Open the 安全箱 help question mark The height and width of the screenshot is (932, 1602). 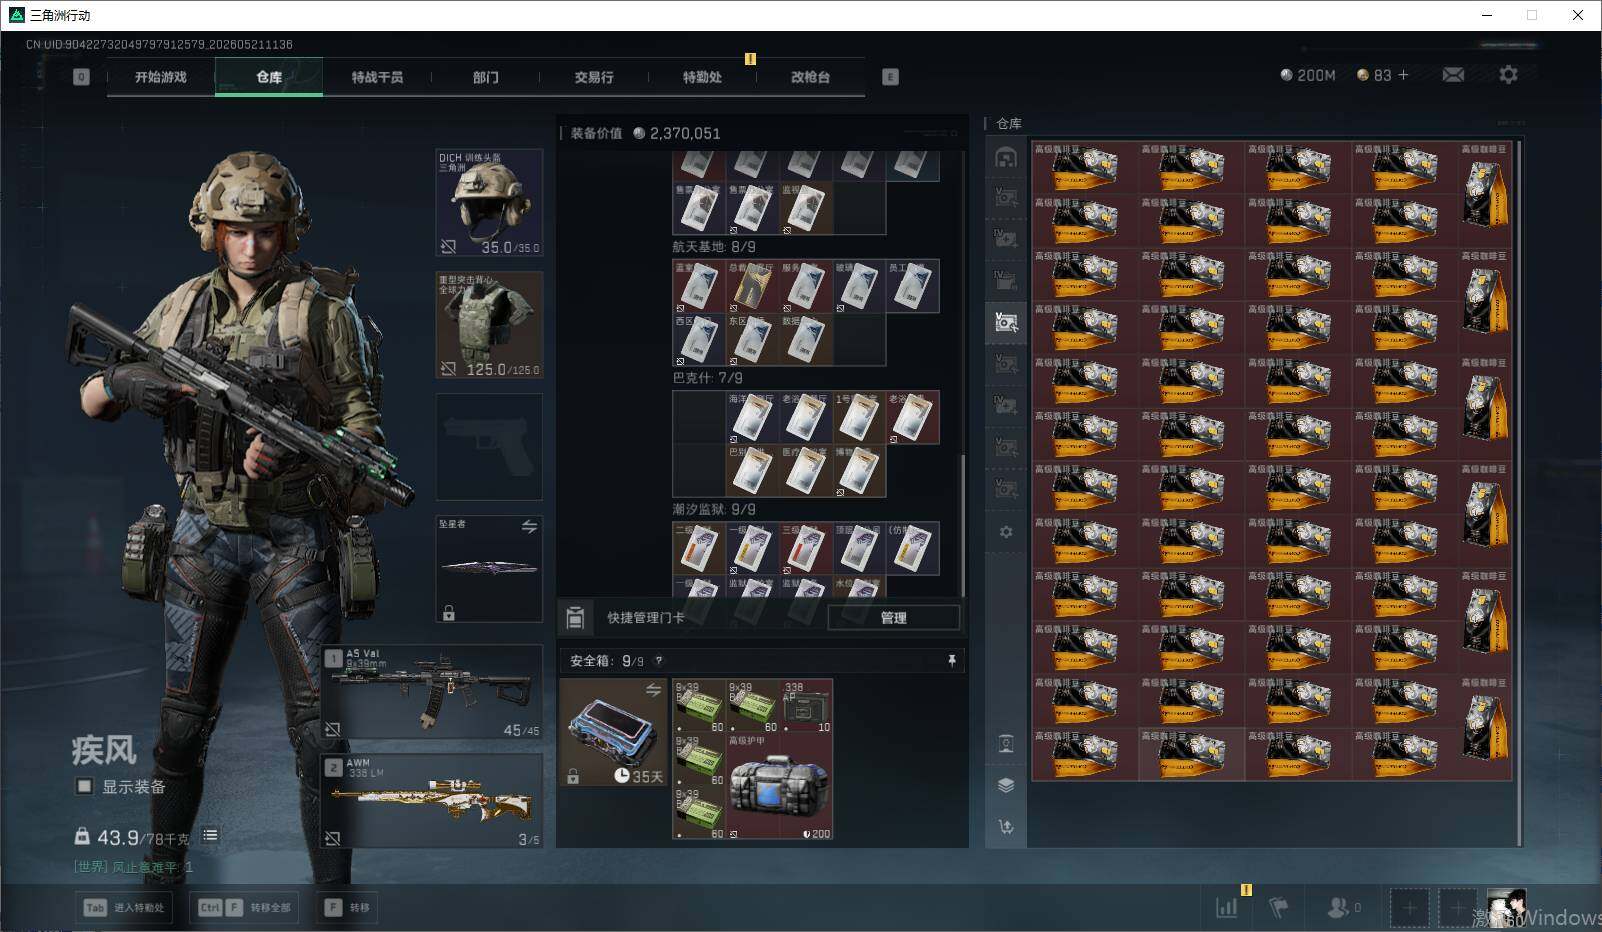(658, 661)
